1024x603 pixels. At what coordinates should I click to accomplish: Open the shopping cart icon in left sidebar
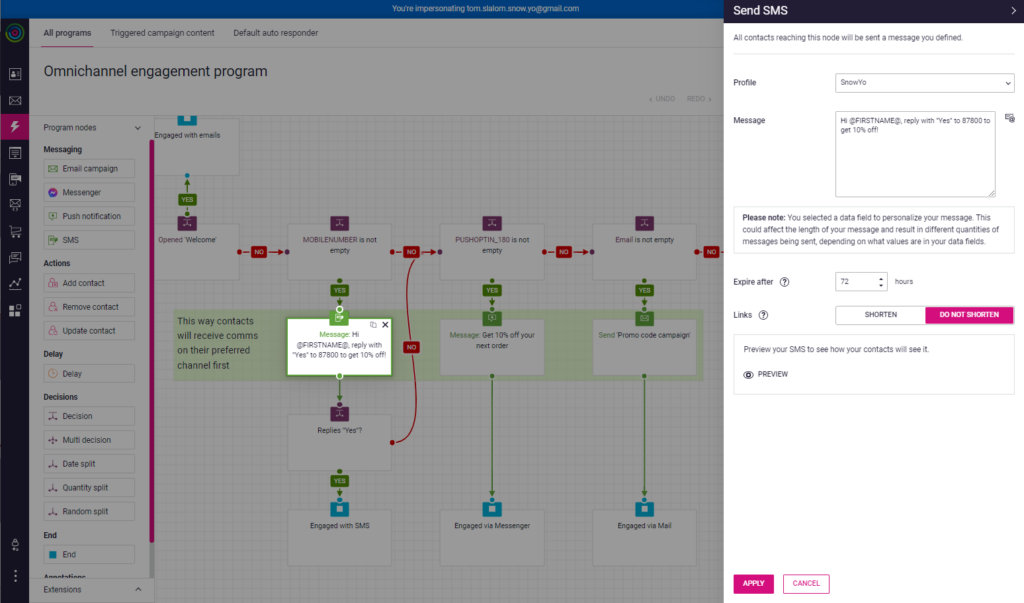(13, 231)
